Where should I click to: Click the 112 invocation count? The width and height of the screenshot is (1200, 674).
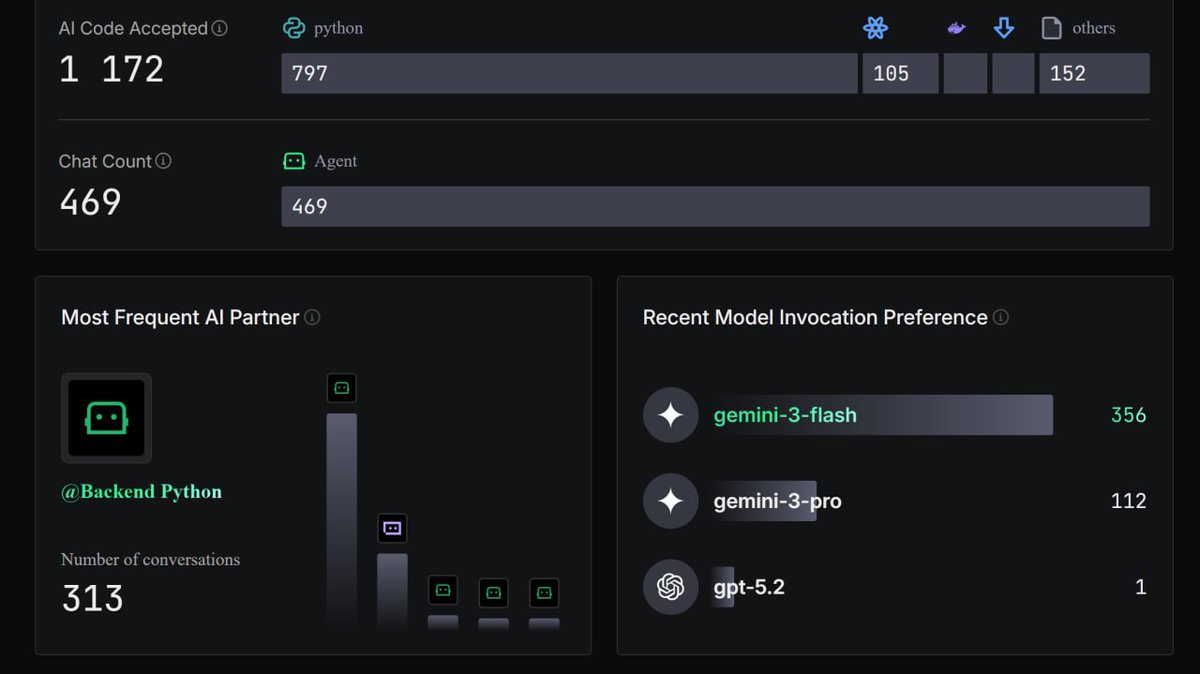tap(1128, 501)
